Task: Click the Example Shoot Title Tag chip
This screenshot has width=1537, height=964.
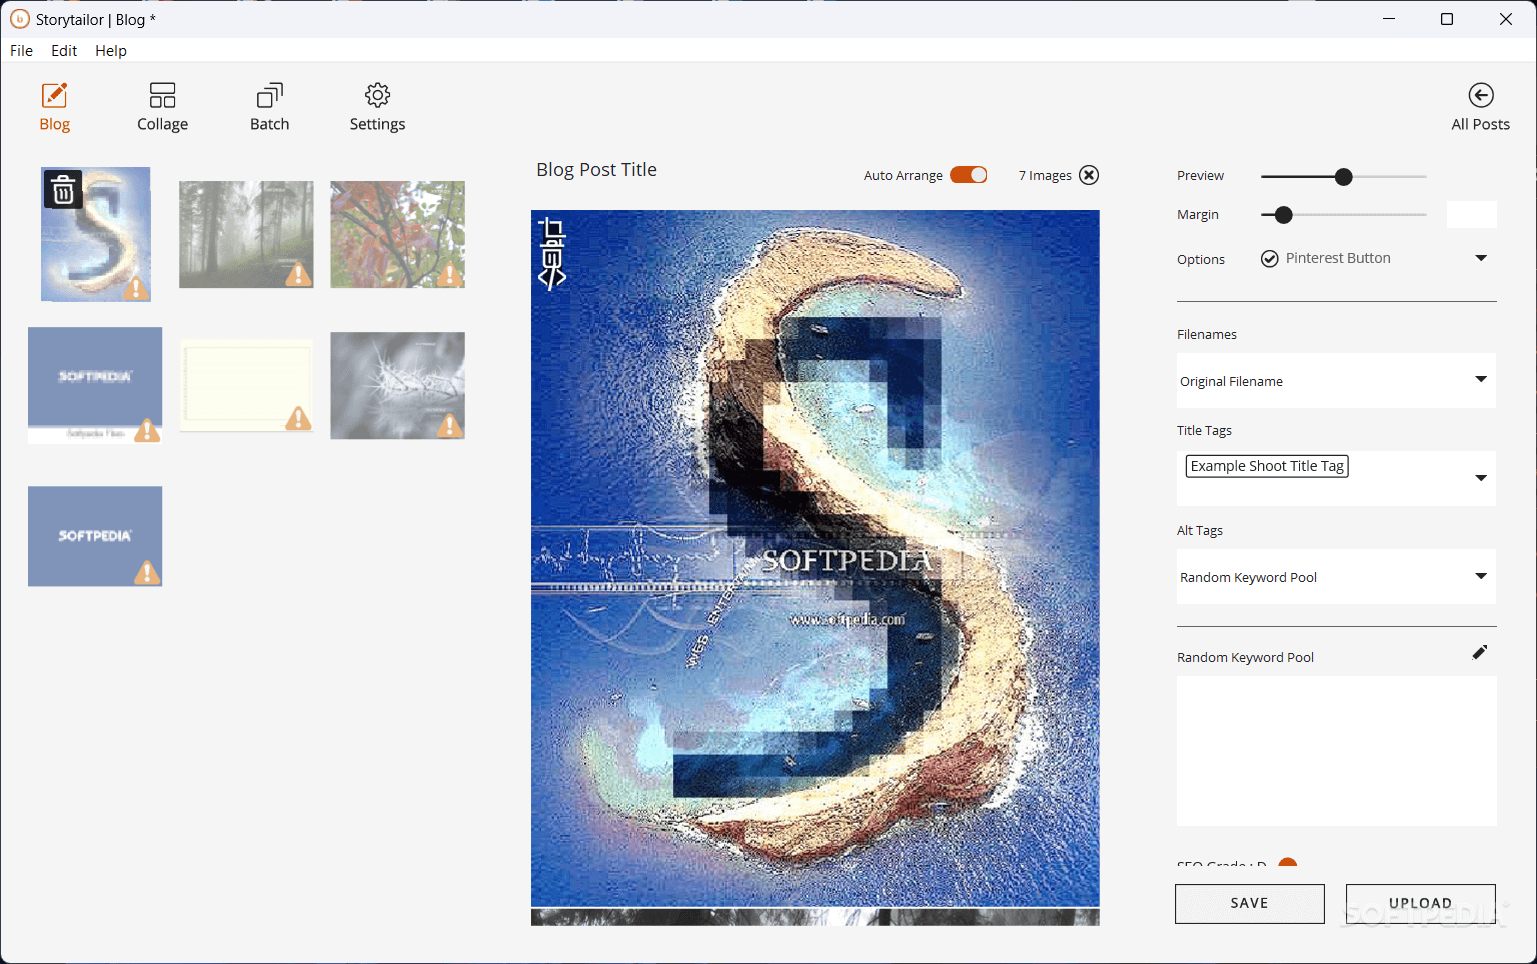Action: (1267, 466)
